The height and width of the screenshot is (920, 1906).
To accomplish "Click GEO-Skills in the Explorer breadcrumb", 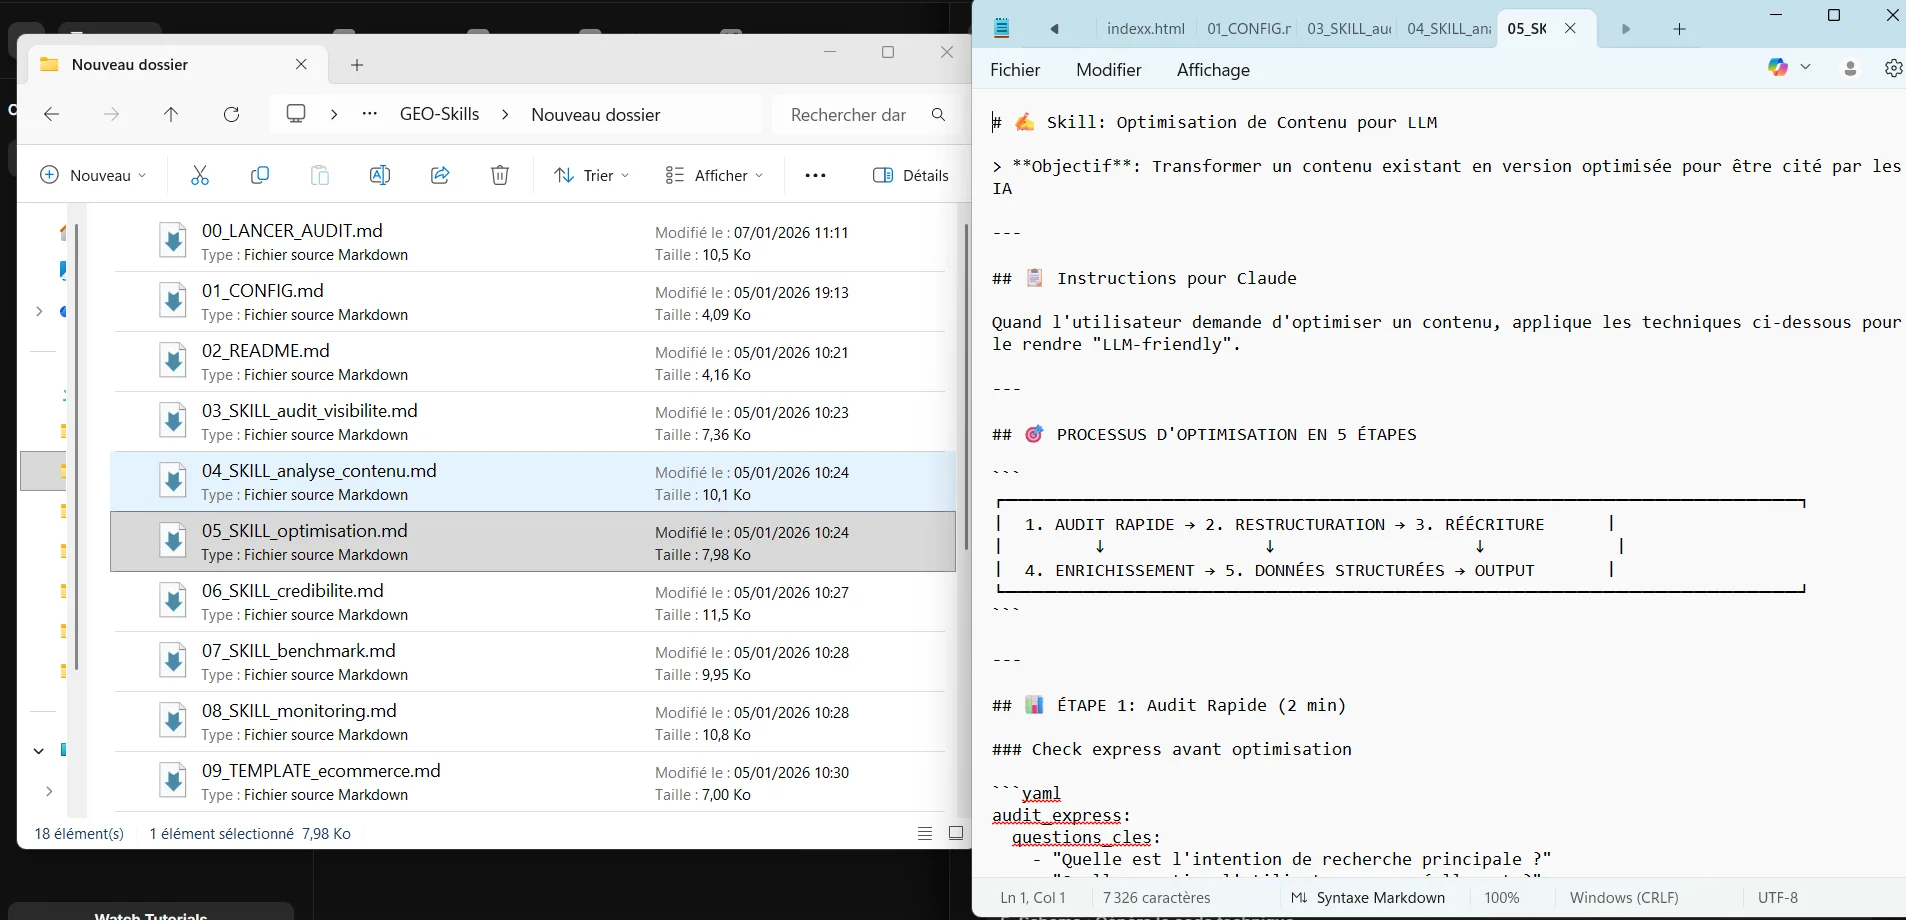I will click(440, 114).
